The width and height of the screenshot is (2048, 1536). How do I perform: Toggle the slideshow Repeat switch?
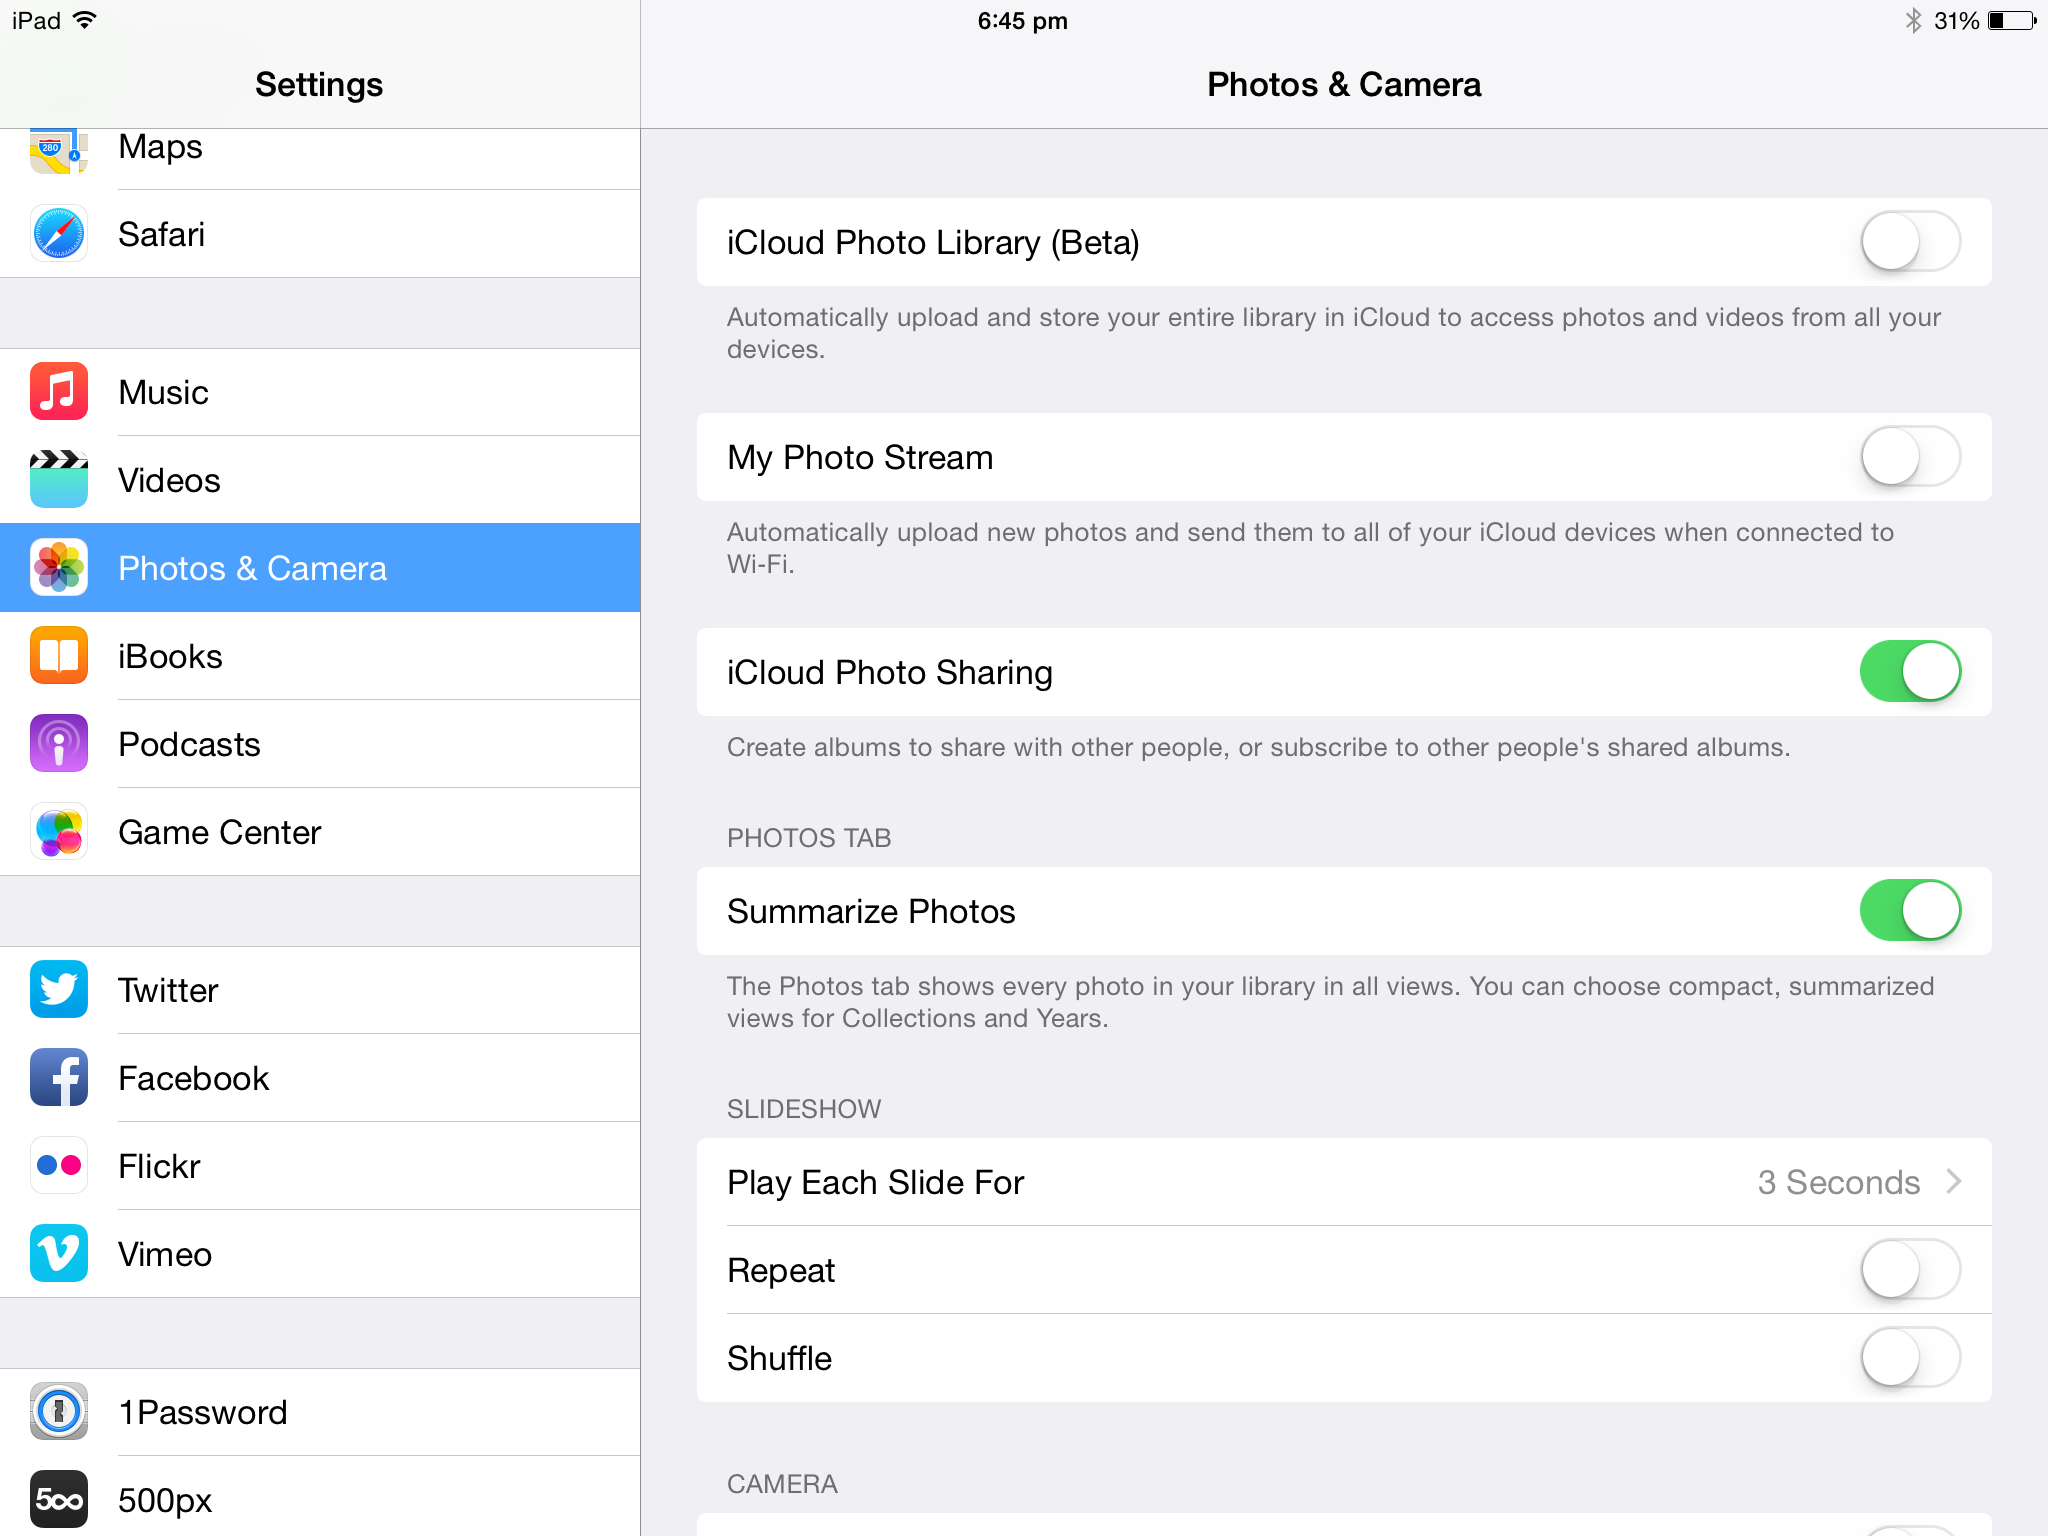click(x=1910, y=1270)
